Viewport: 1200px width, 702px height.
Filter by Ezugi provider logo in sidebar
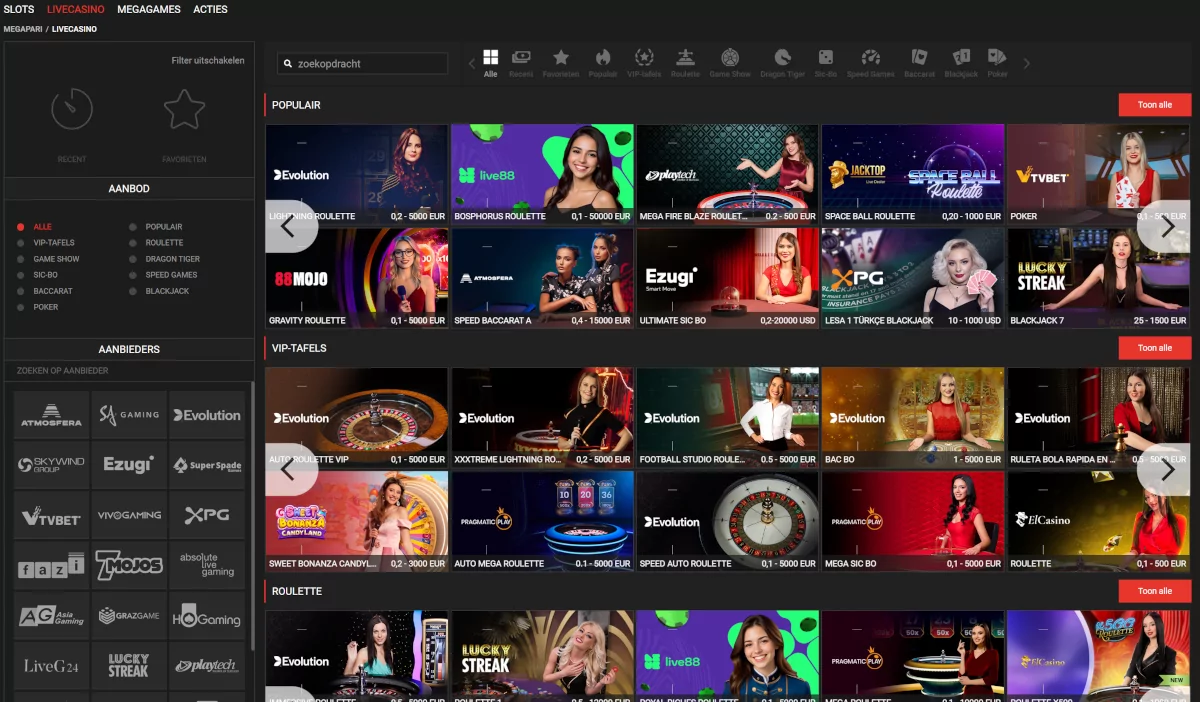(129, 465)
